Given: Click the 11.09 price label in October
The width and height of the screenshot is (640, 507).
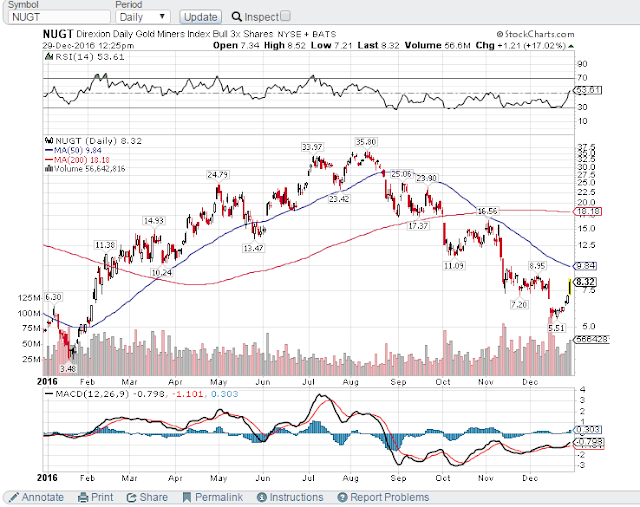Looking at the screenshot, I should [454, 266].
